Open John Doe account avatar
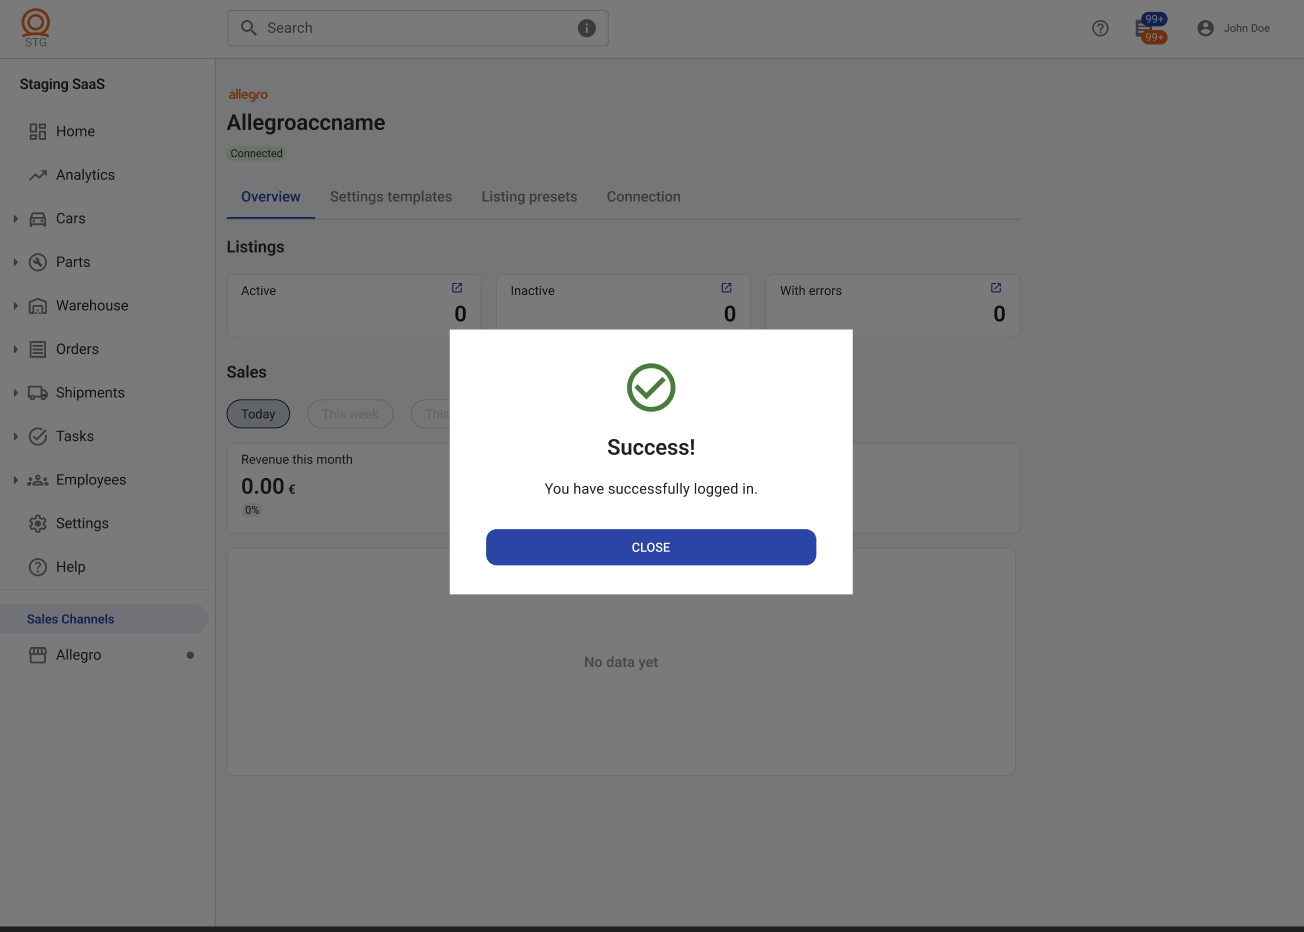This screenshot has height=932, width=1304. (x=1205, y=28)
